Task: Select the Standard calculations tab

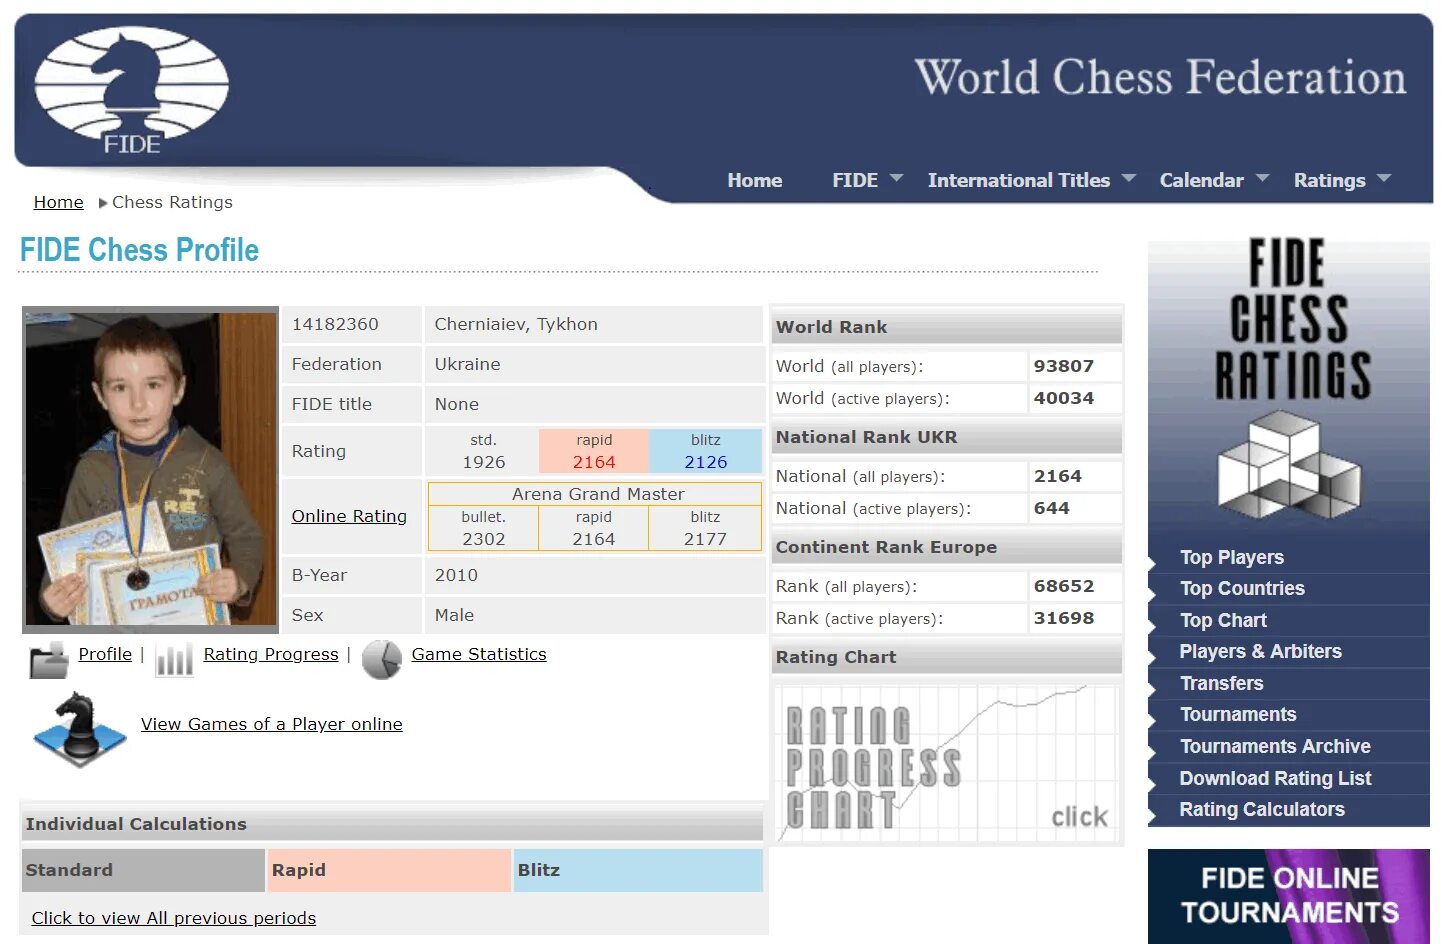Action: [143, 870]
